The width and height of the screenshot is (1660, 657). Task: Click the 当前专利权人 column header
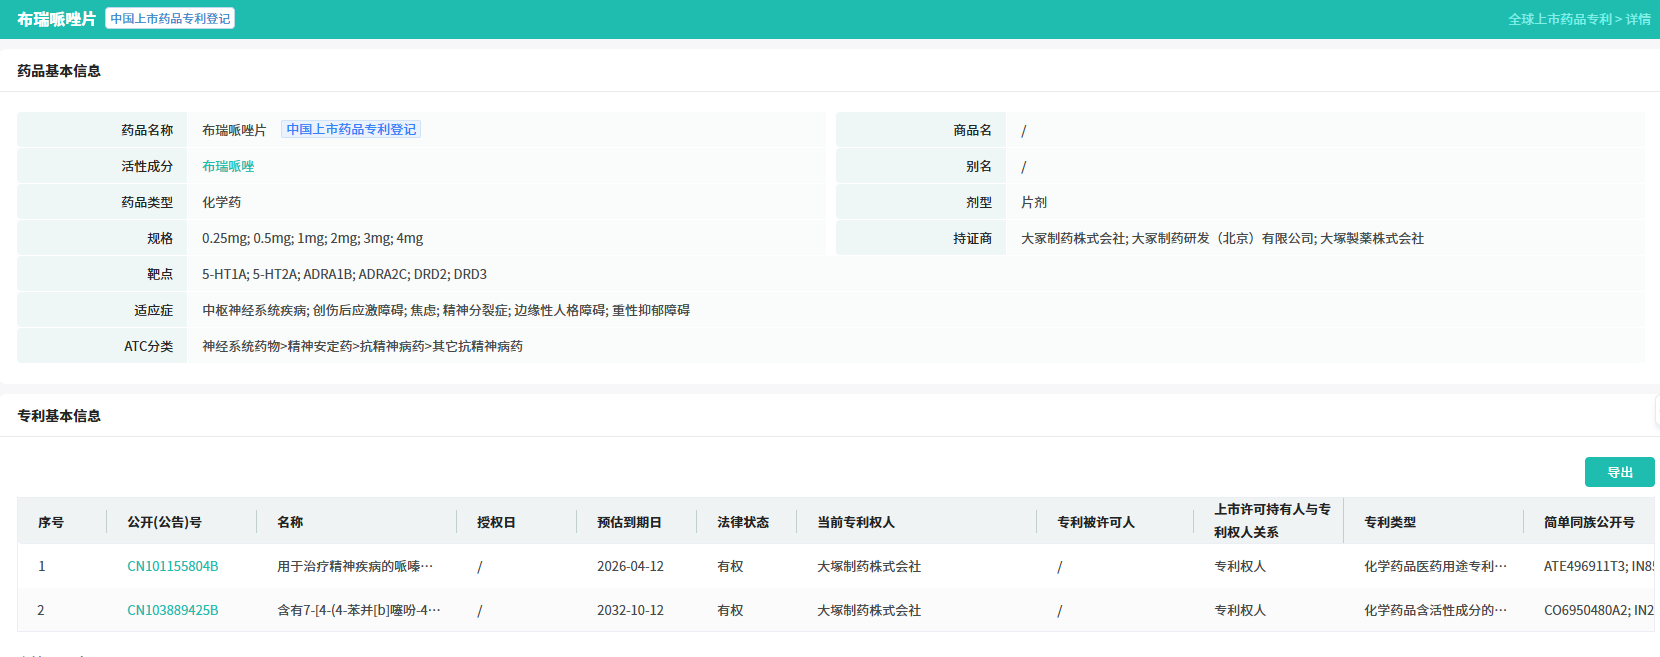[x=855, y=522]
